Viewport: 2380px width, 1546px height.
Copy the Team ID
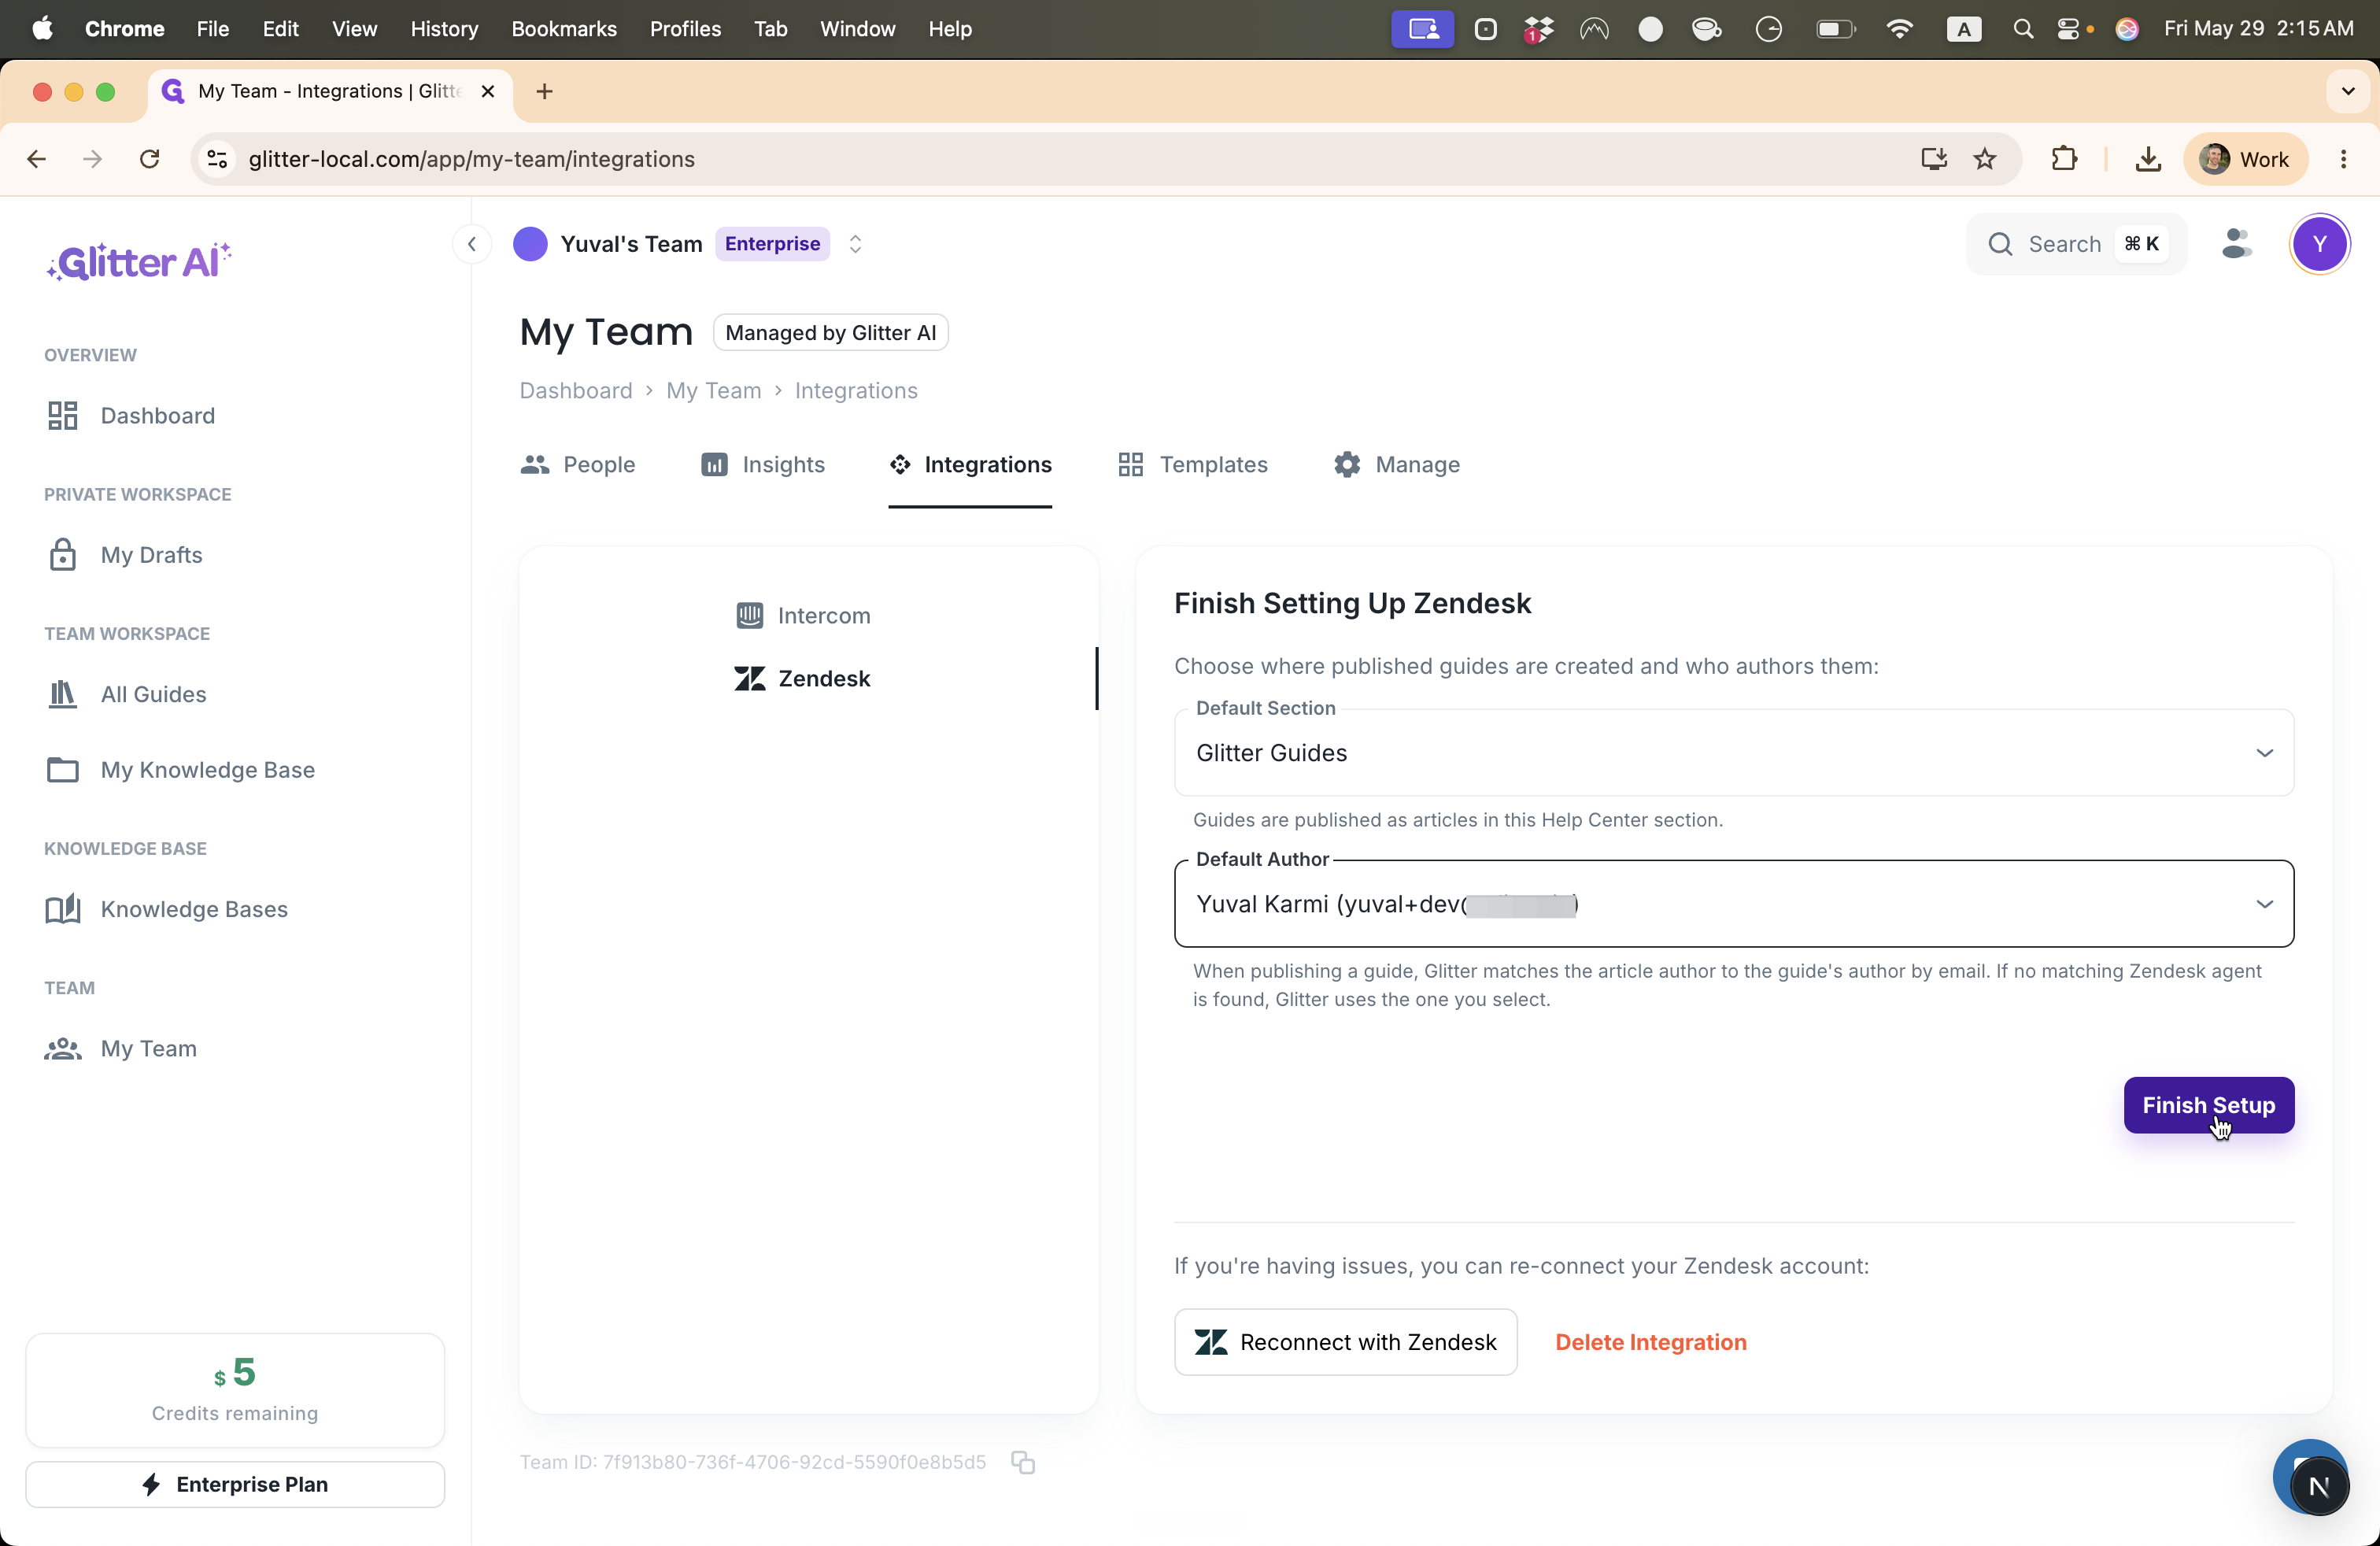pos(1022,1462)
